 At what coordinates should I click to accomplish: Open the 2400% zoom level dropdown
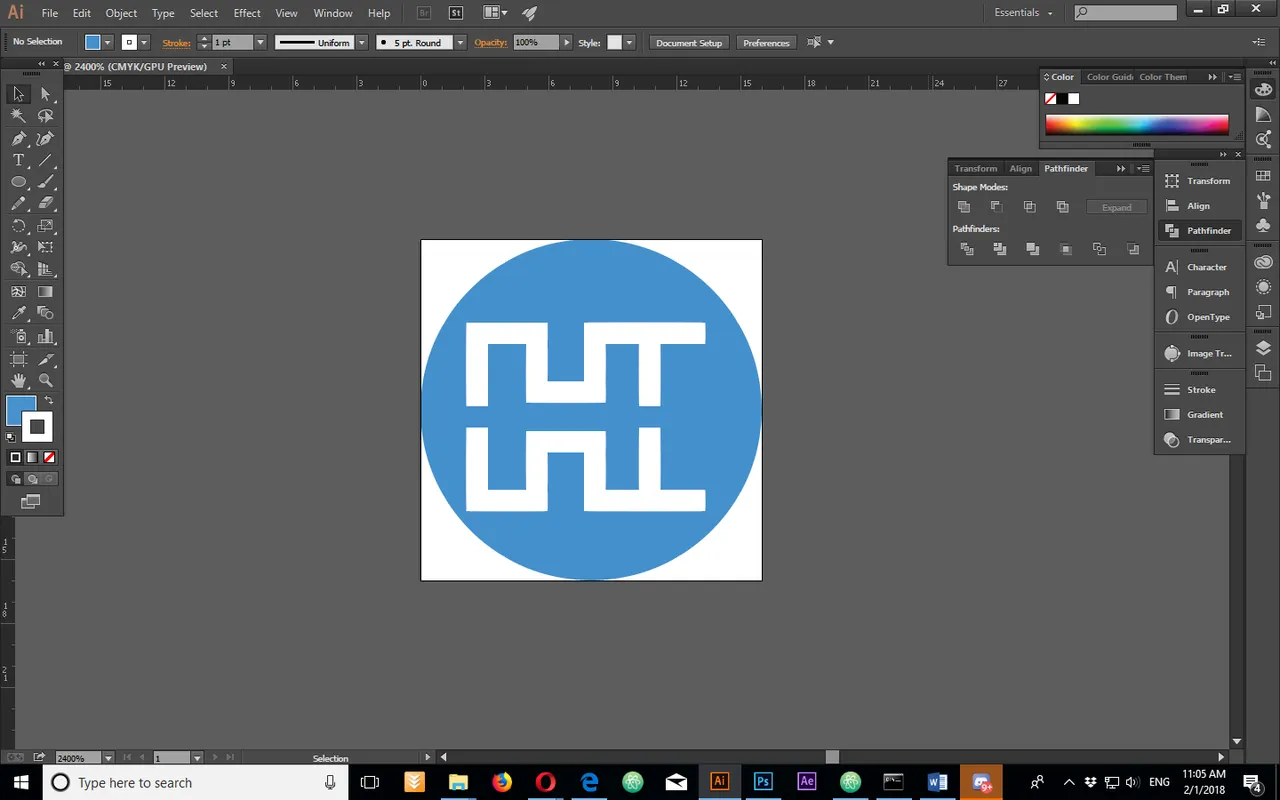108,758
